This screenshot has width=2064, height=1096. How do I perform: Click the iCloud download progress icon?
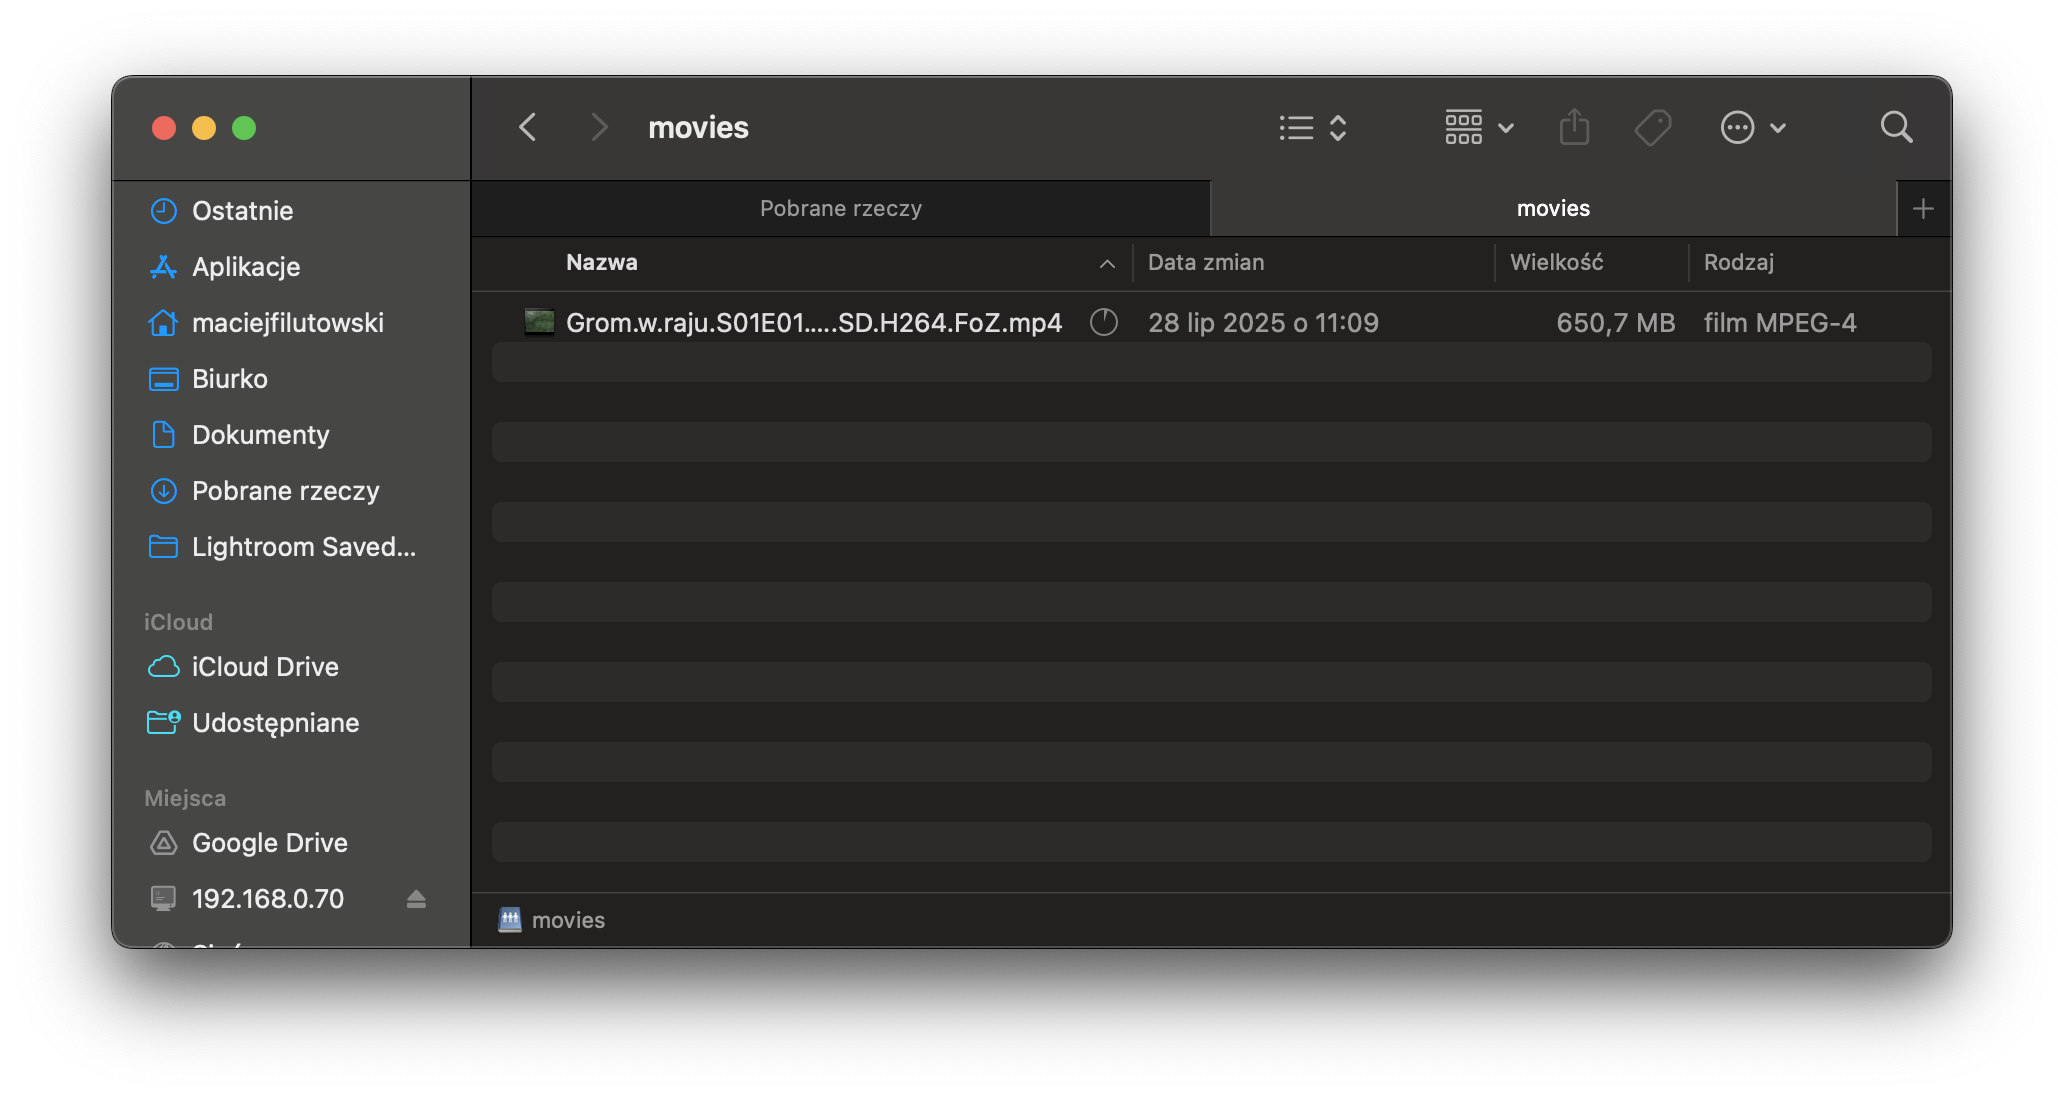(x=1103, y=322)
